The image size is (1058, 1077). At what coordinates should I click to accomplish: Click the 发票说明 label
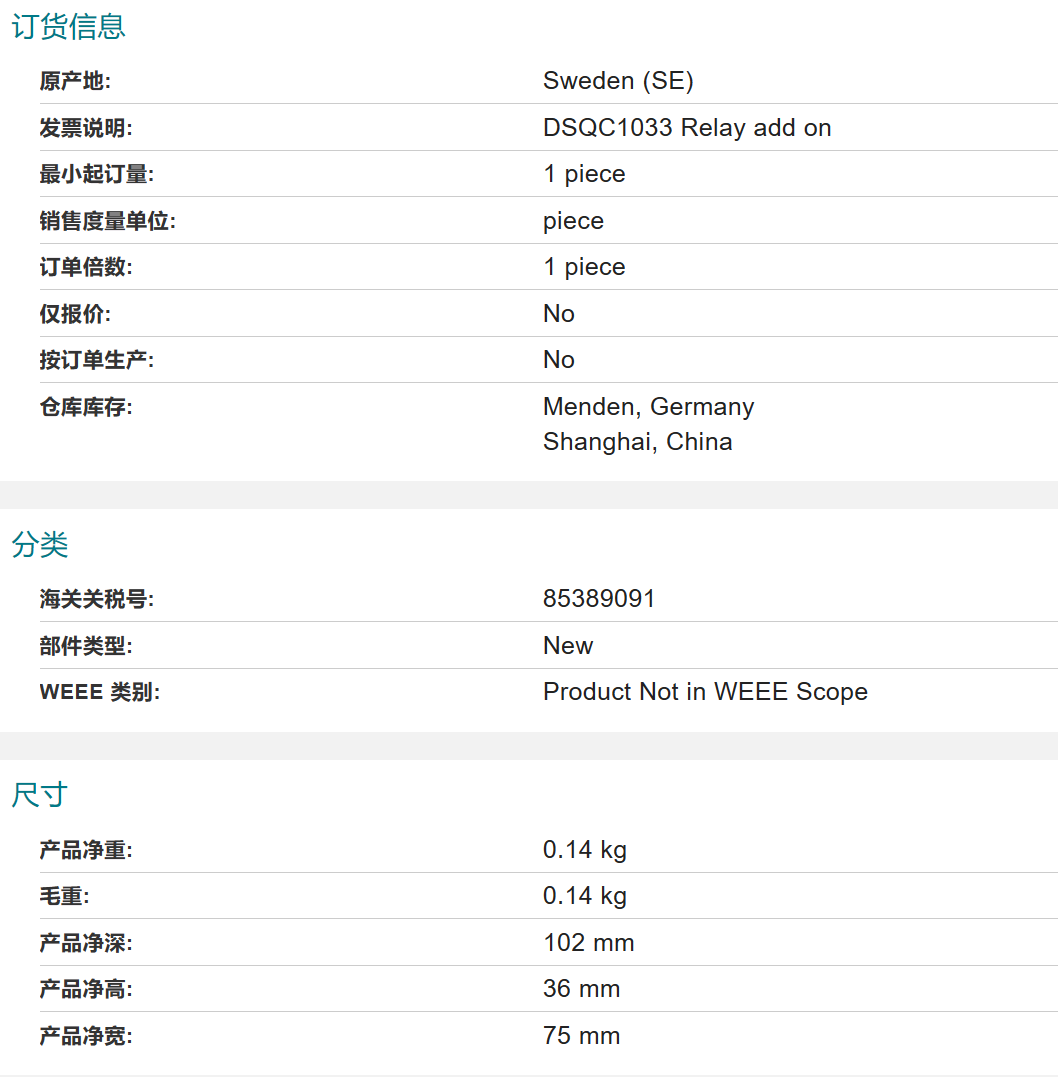coord(86,128)
